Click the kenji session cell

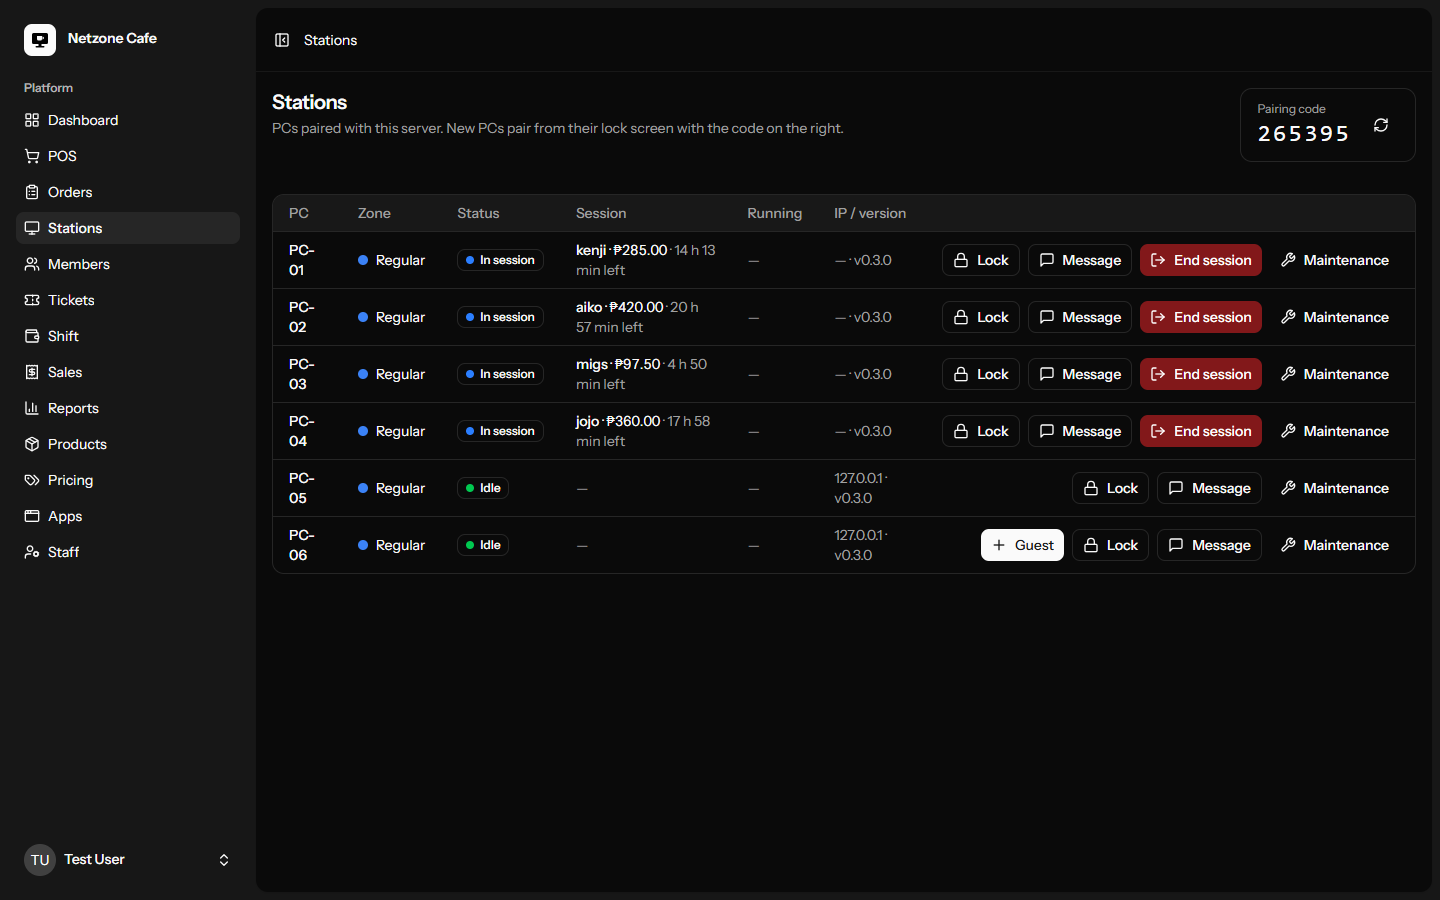point(646,260)
